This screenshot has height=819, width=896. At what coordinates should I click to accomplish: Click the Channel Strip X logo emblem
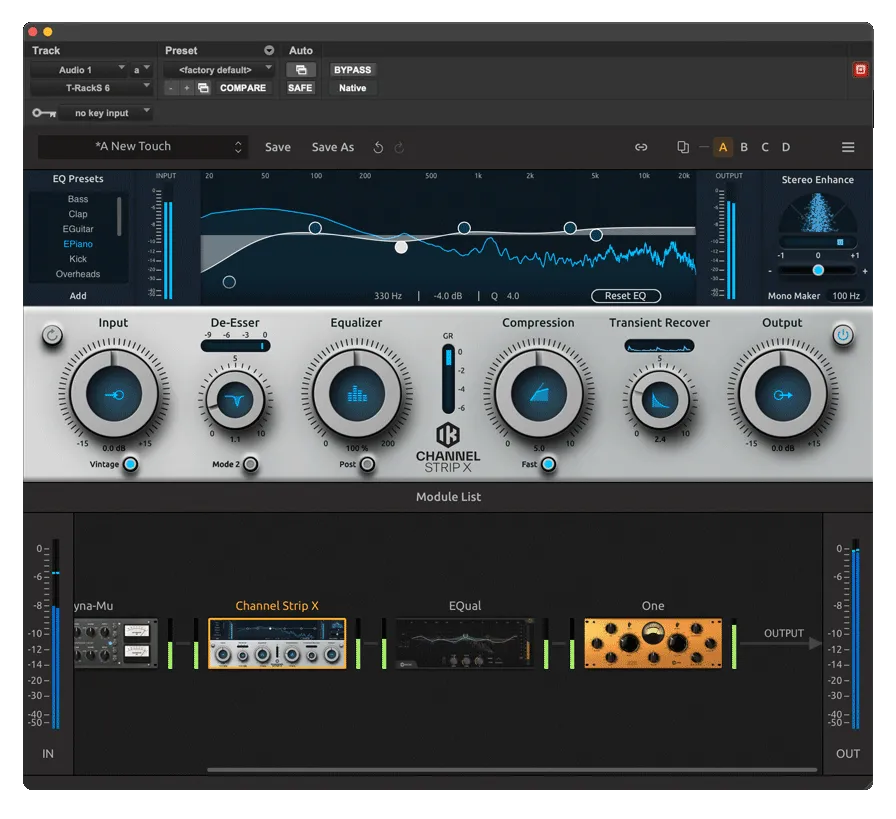click(x=446, y=433)
